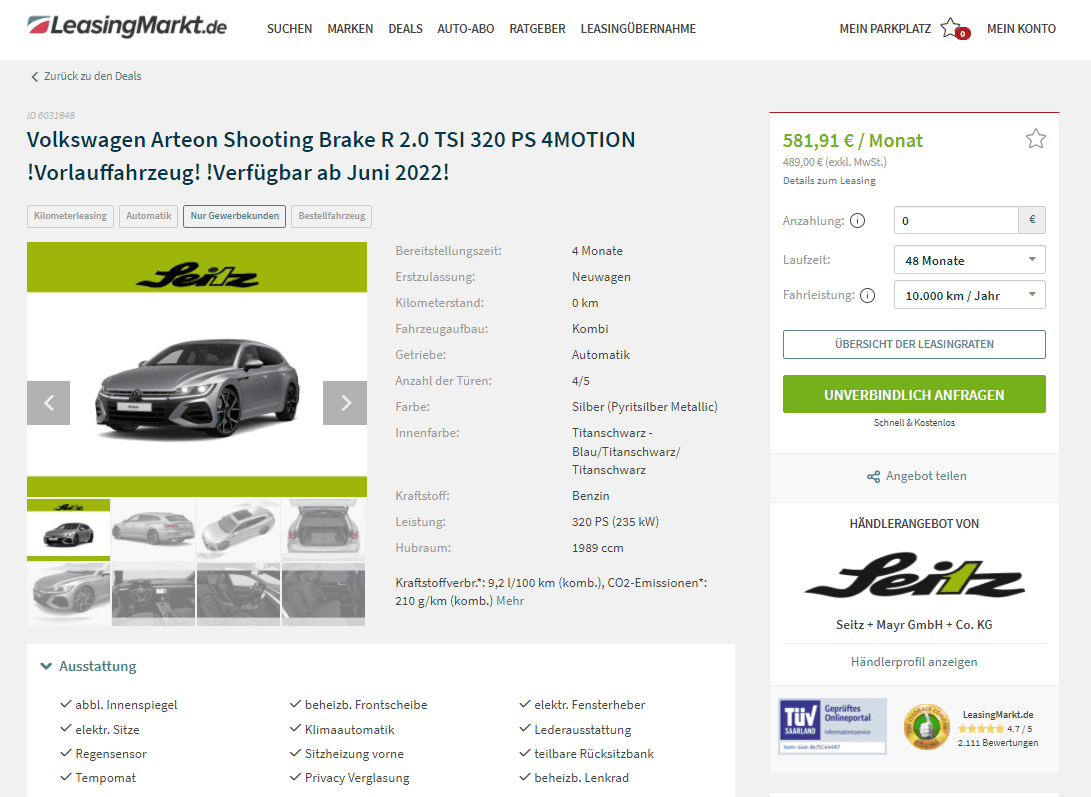The image size is (1091, 797).
Task: Click the Unverbindlich Anfragen button
Action: point(914,394)
